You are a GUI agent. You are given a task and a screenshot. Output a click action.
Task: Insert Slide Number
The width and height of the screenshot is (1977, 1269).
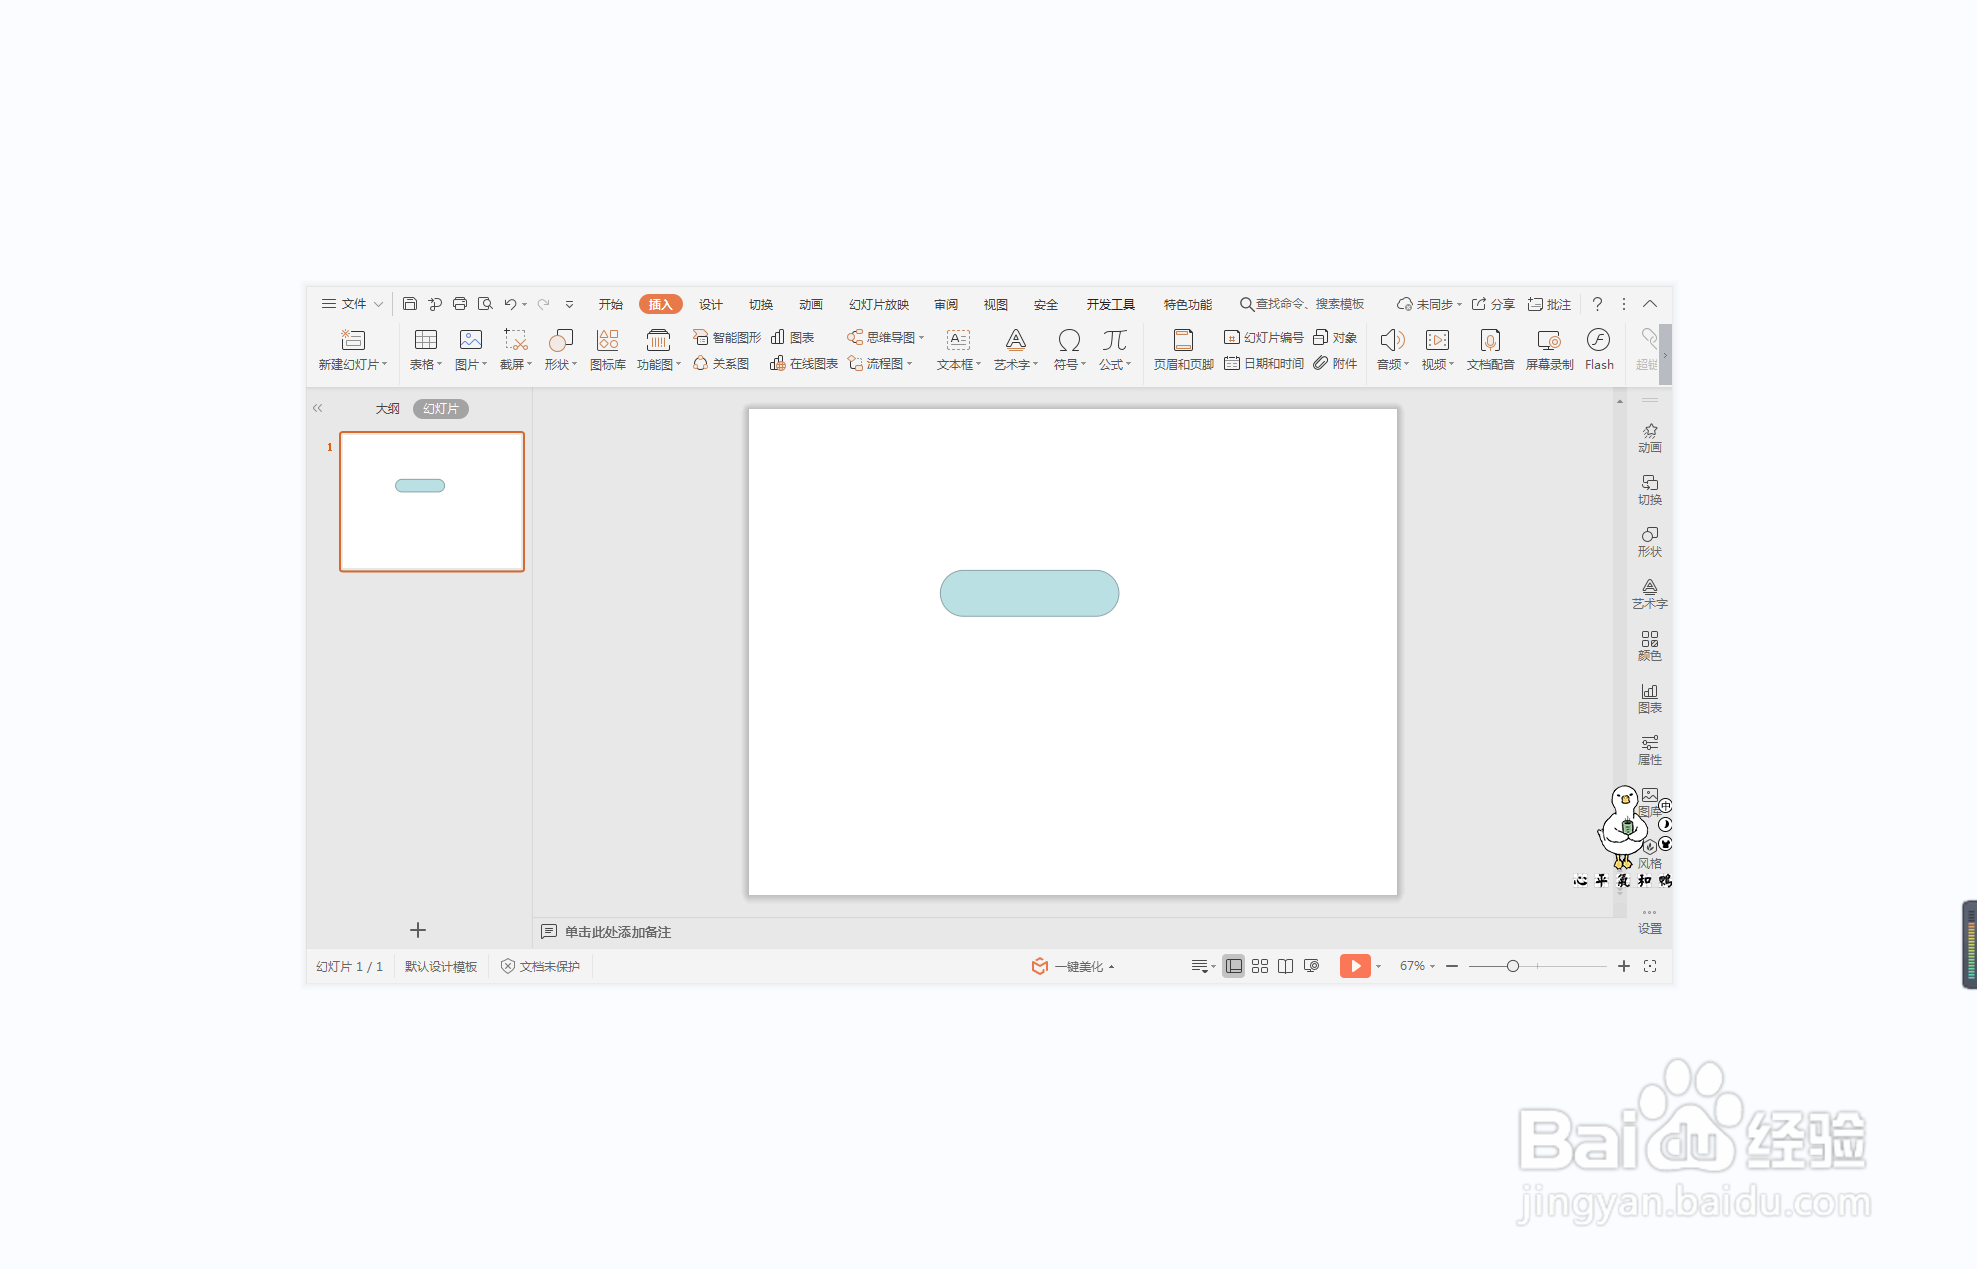1264,338
